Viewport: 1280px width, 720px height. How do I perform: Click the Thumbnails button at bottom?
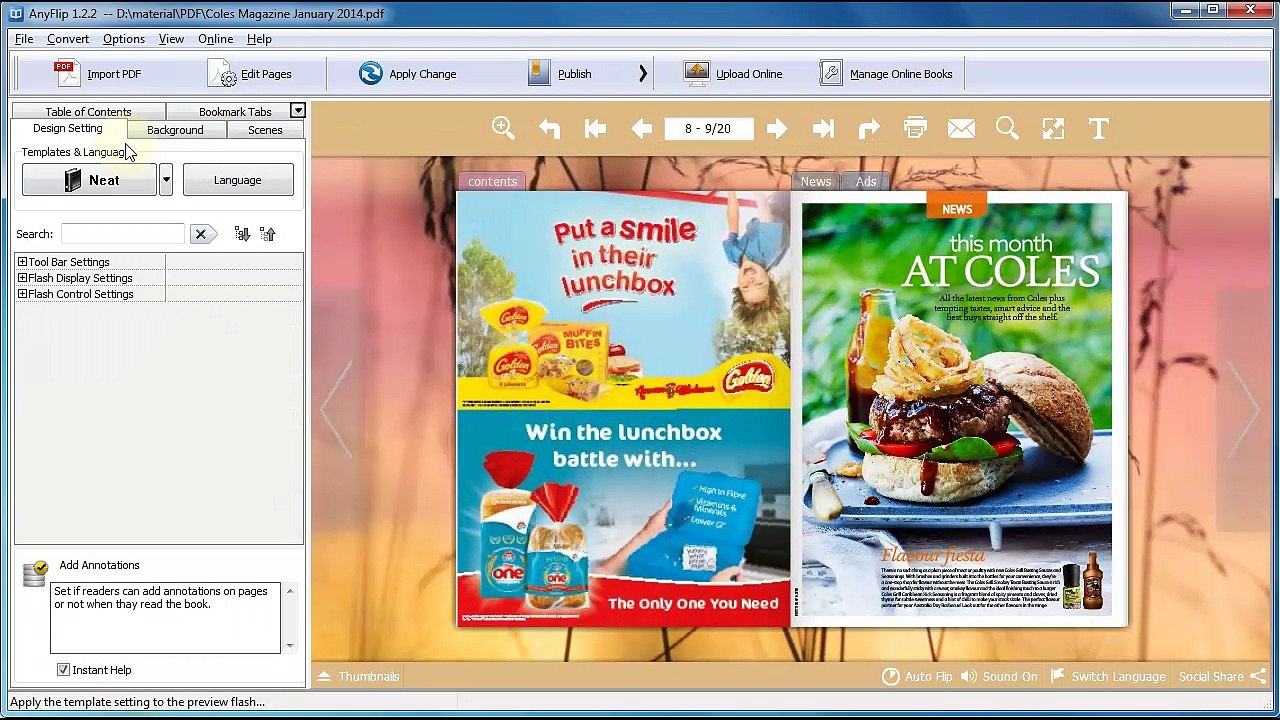click(x=359, y=677)
